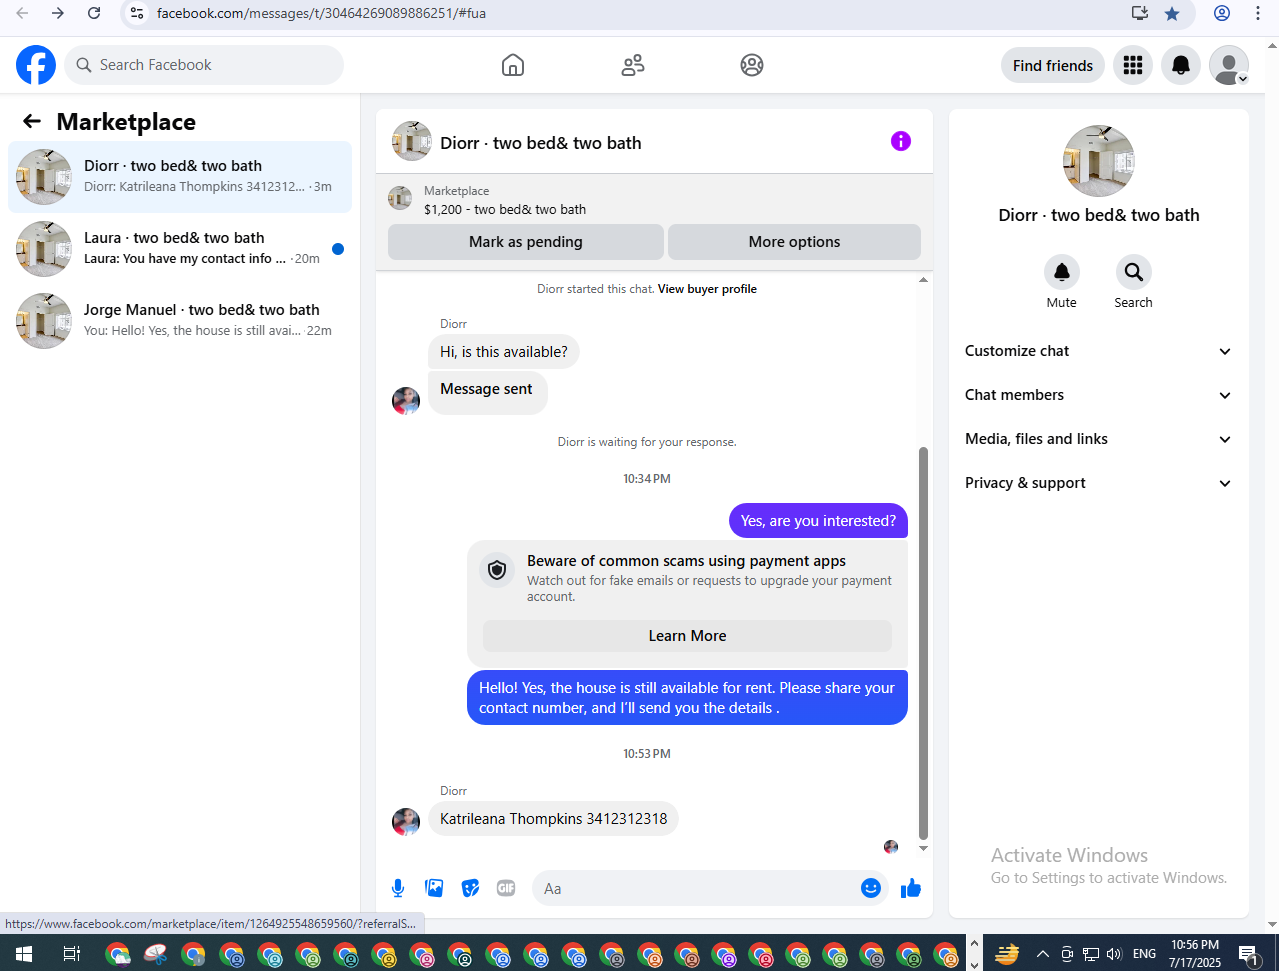This screenshot has height=971, width=1279.
Task: Click the Find friends button
Action: [x=1053, y=65]
